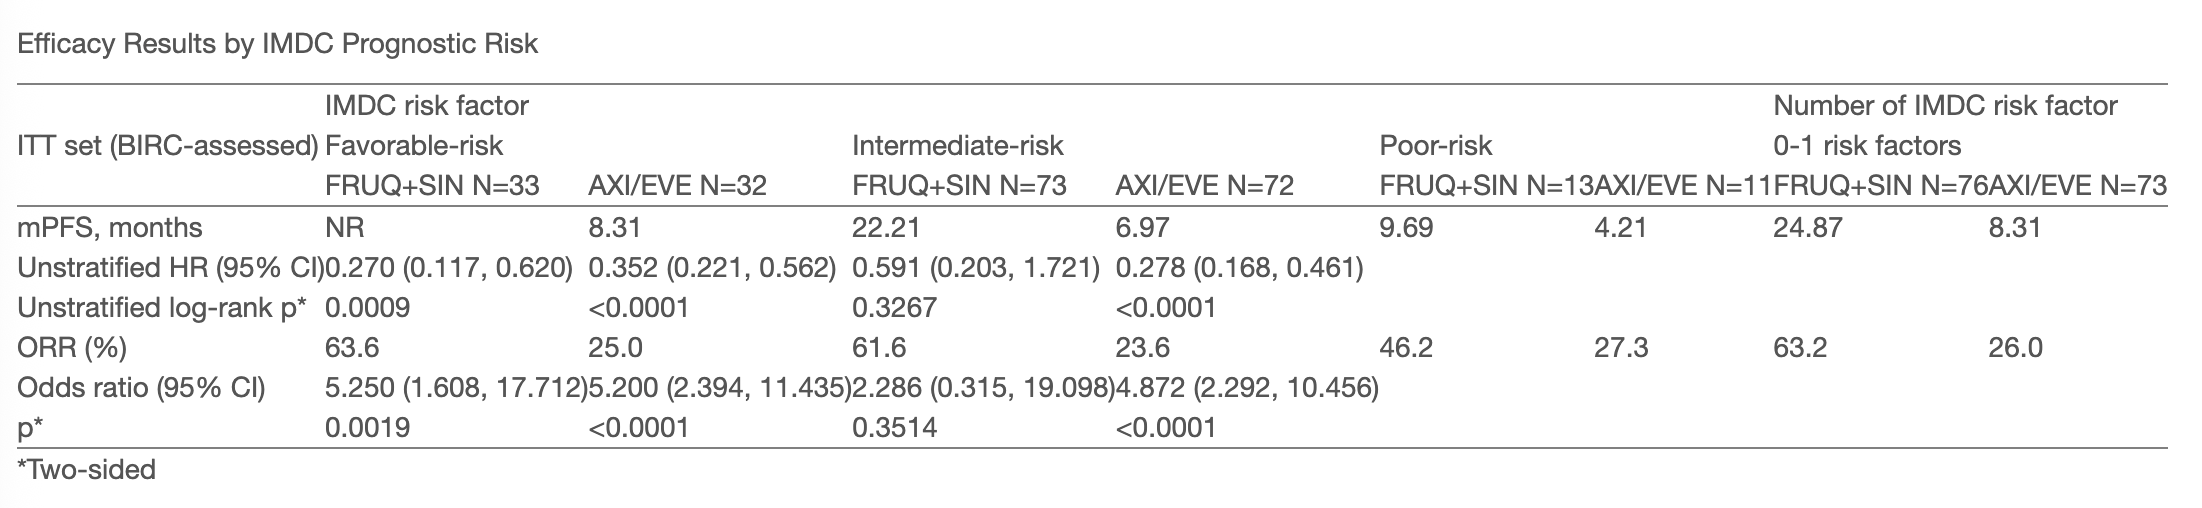2202x508 pixels.
Task: Select the NR value in mPFS row
Action: [x=344, y=227]
